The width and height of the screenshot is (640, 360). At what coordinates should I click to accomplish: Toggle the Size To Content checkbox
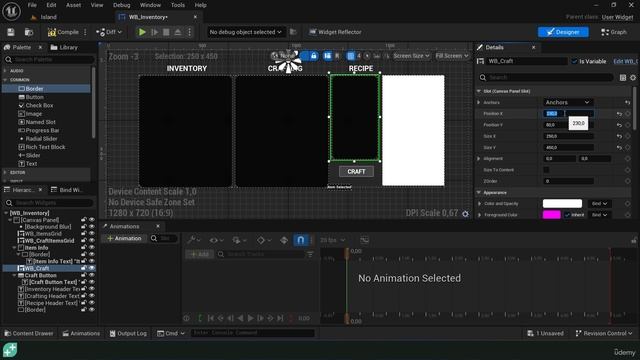[546, 170]
